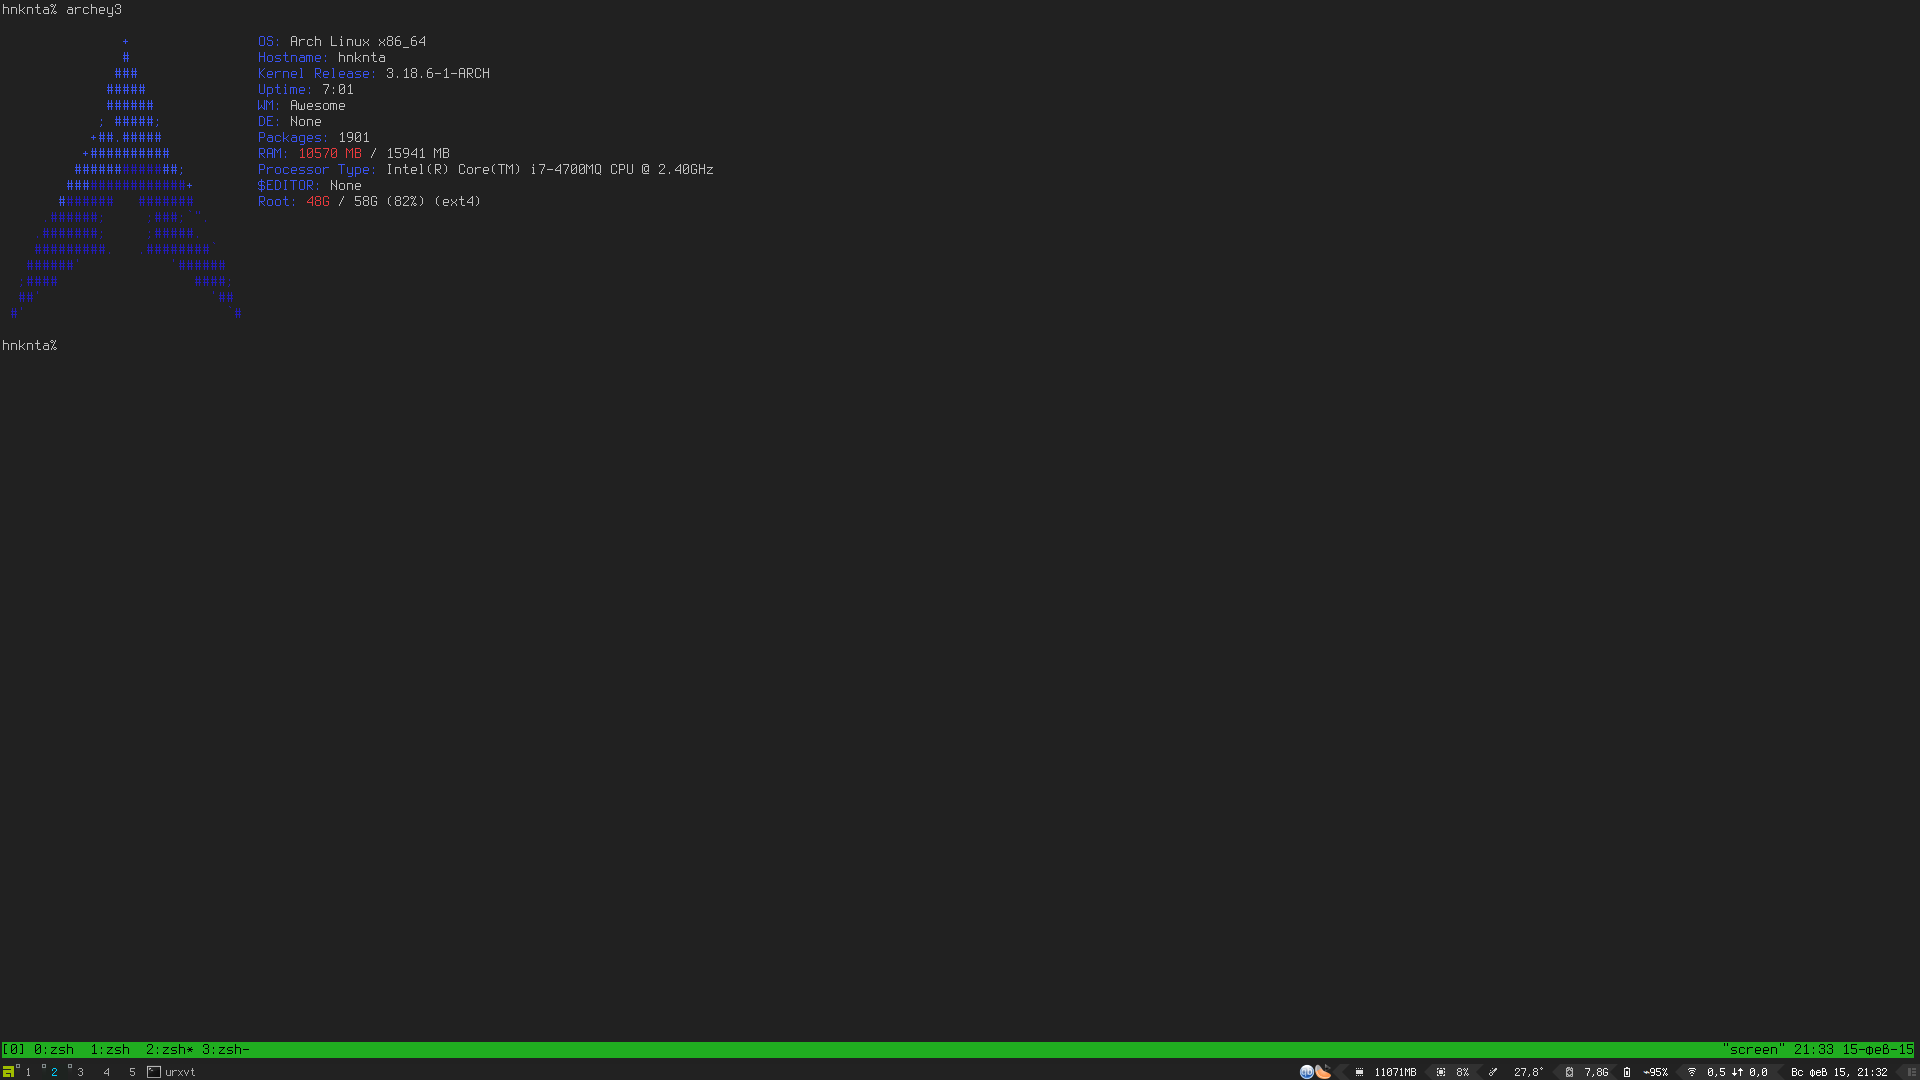The height and width of the screenshot is (1080, 1920).
Task: Click the "screen" title in tmux status
Action: point(1753,1049)
